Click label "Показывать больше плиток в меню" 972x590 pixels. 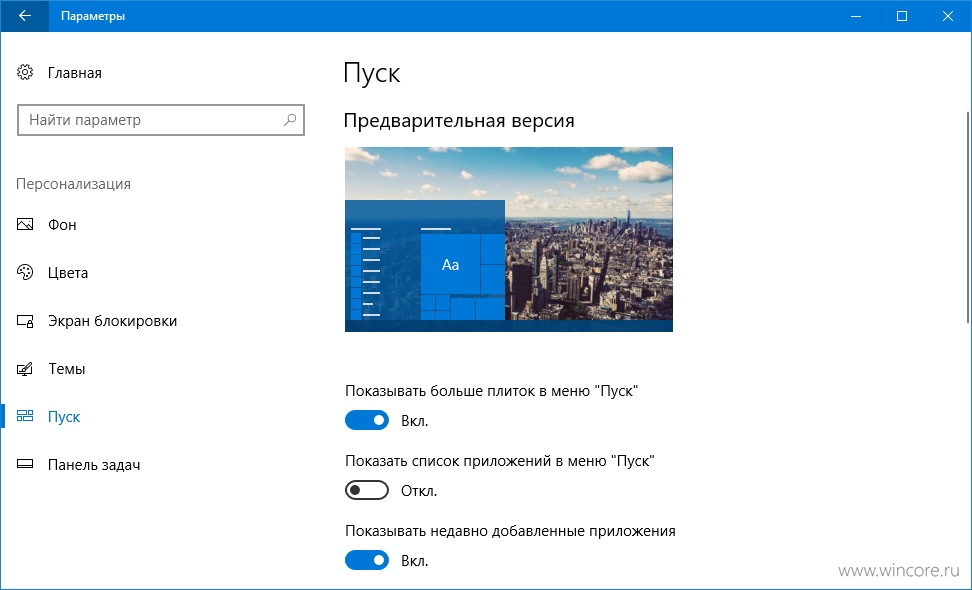click(492, 391)
